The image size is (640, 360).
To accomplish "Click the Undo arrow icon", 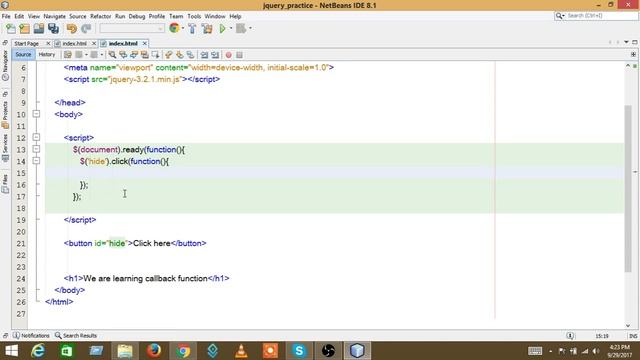I will [72, 29].
